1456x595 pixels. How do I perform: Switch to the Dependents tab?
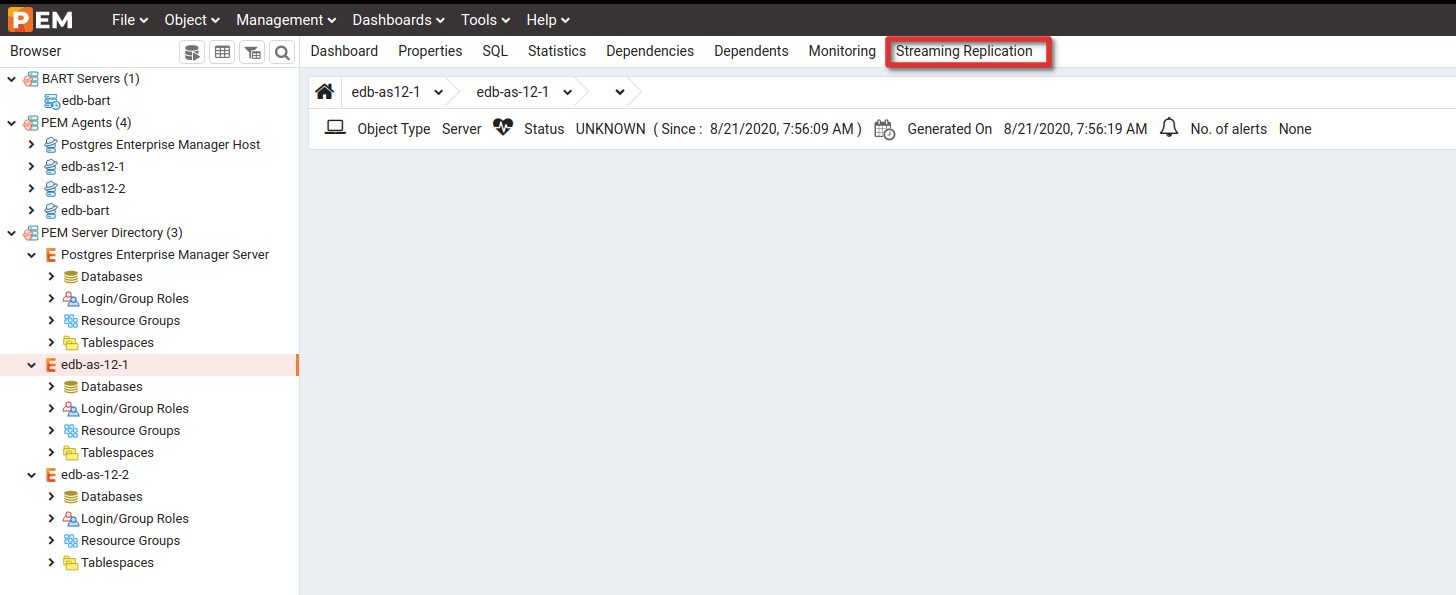click(751, 51)
